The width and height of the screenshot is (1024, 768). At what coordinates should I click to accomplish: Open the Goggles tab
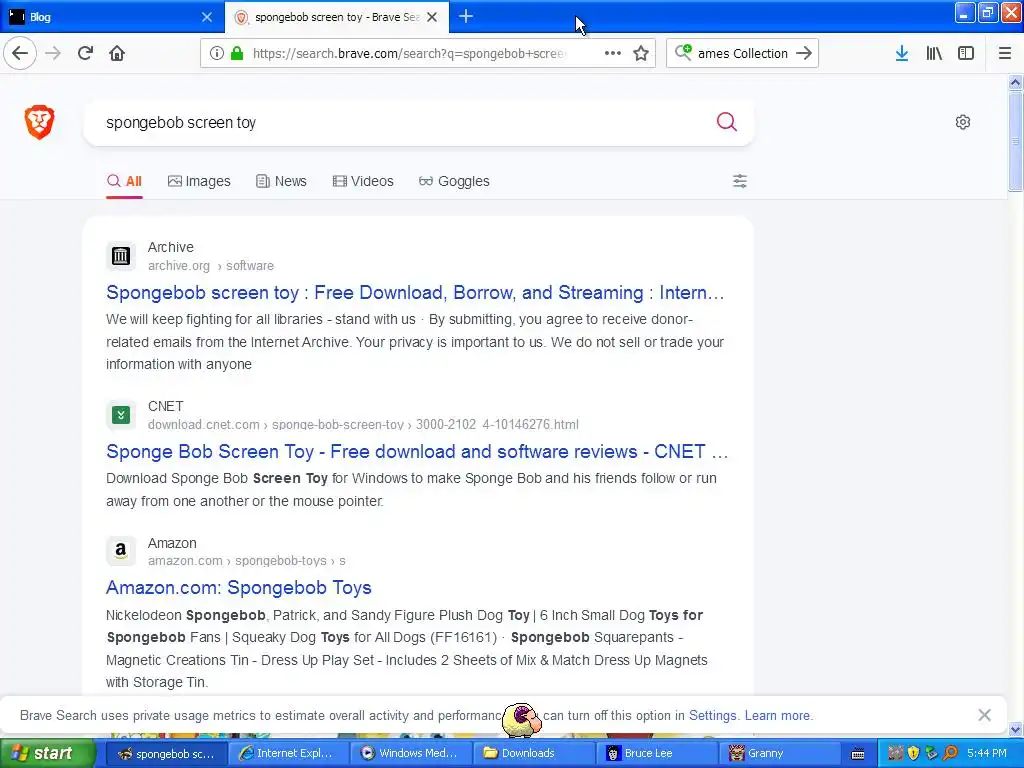(454, 181)
